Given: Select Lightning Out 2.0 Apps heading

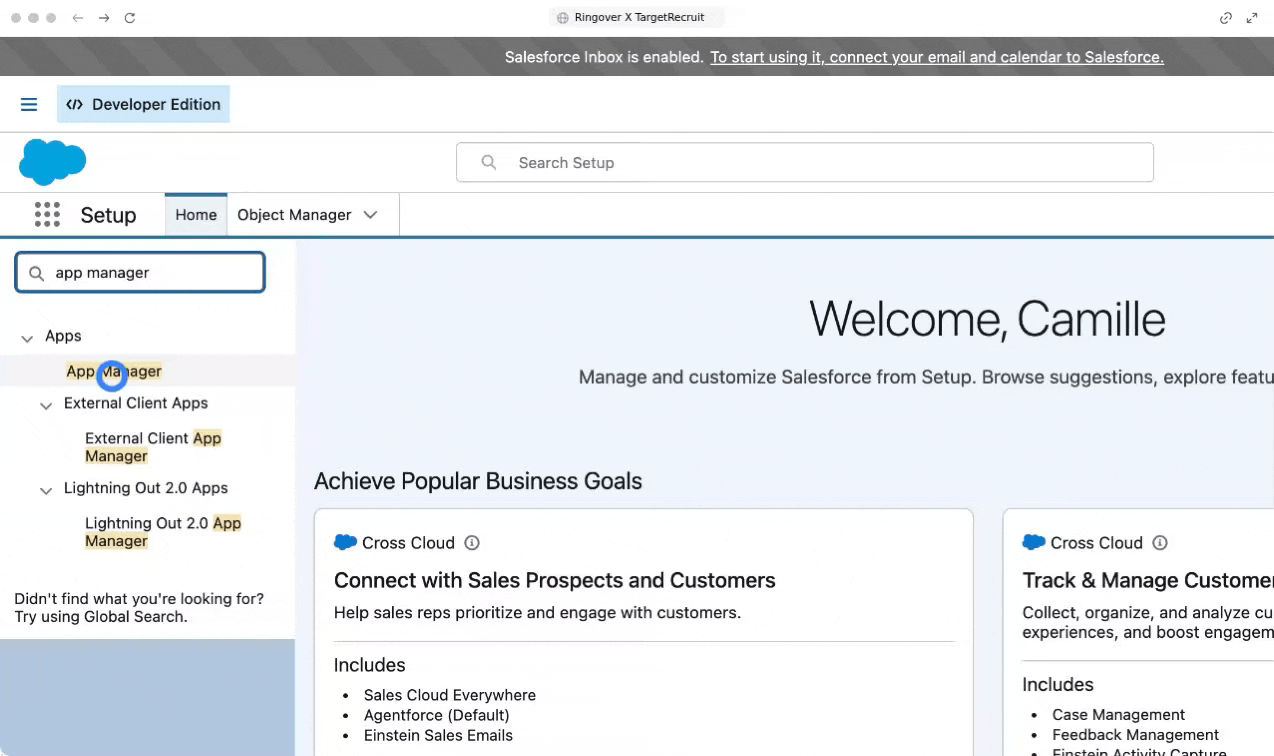Looking at the screenshot, I should click(x=146, y=488).
